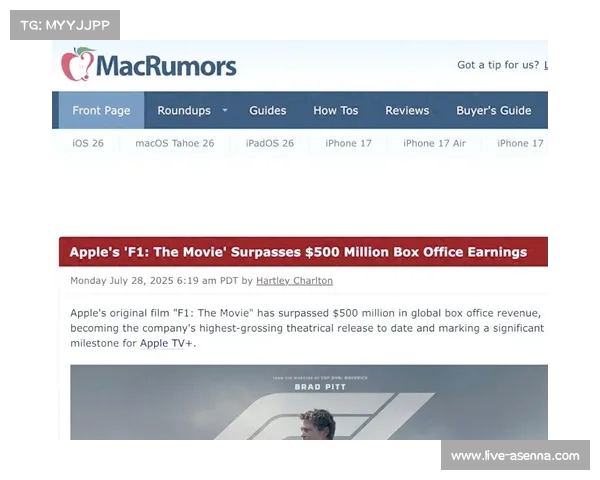This screenshot has height=480, width=600.
Task: Follow the Apple TV+ link in article
Action: (x=167, y=343)
